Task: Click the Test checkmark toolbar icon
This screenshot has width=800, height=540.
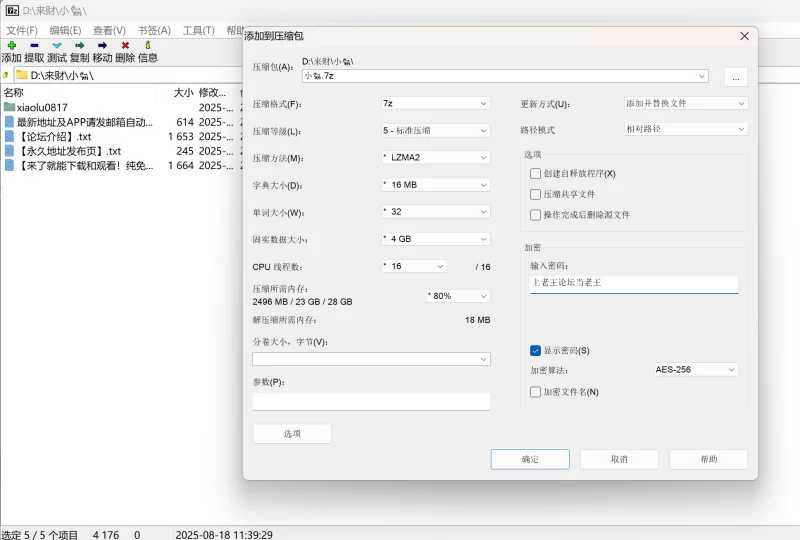Action: 57,45
